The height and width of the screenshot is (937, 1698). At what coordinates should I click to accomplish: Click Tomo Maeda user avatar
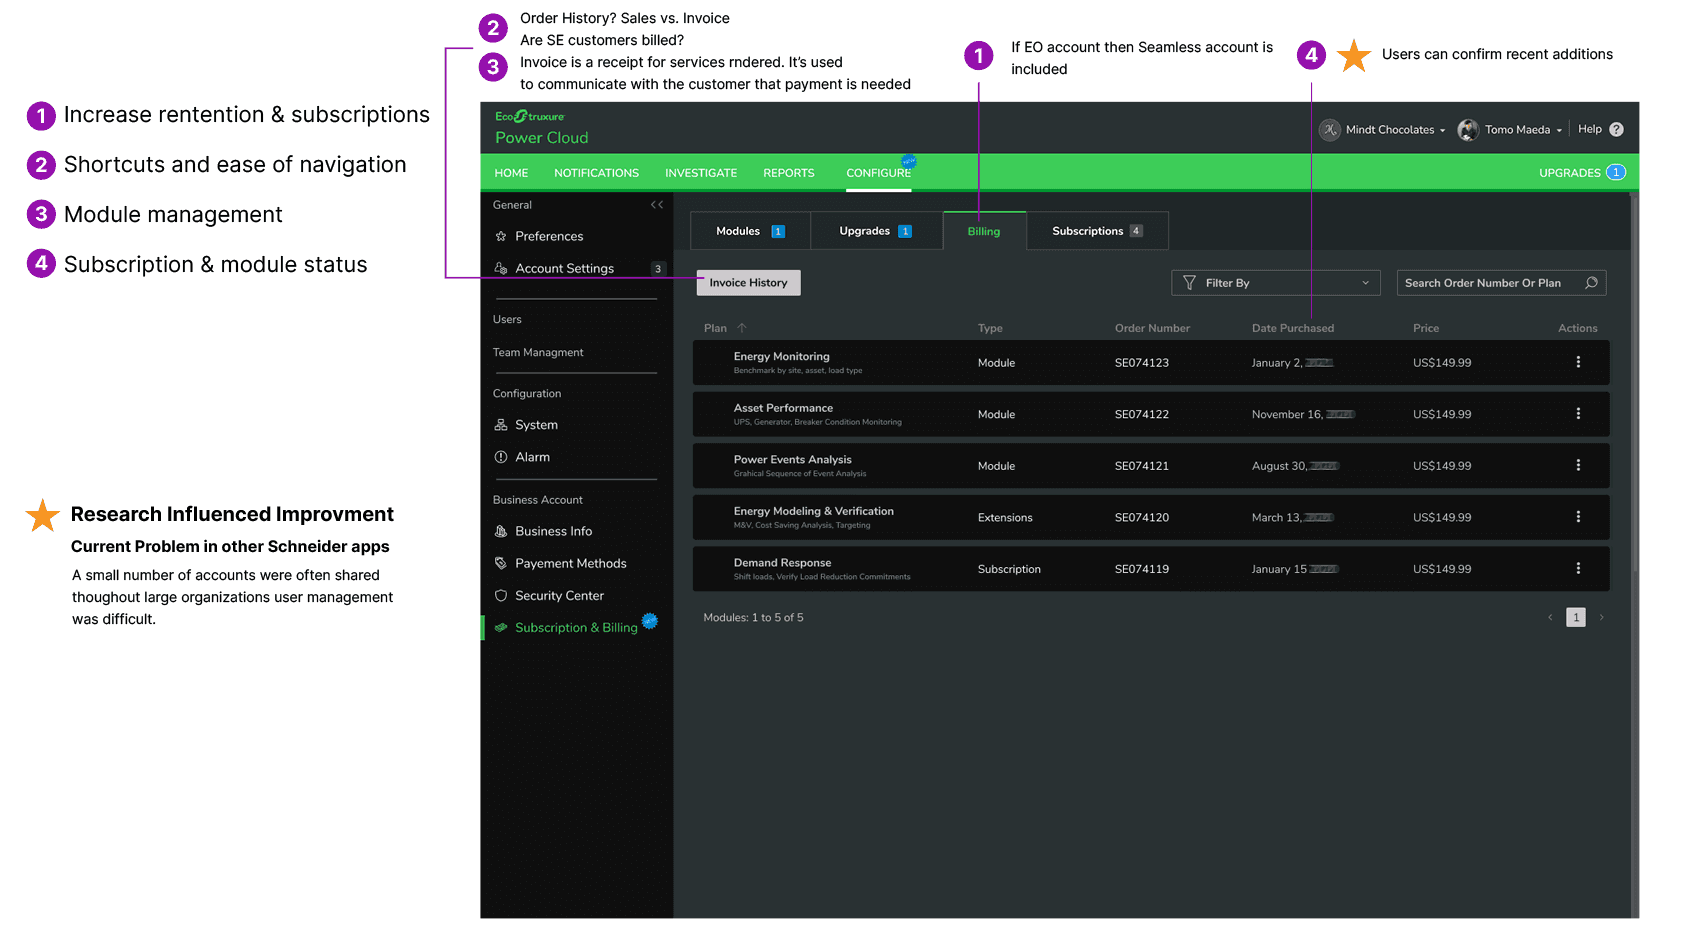click(1468, 130)
